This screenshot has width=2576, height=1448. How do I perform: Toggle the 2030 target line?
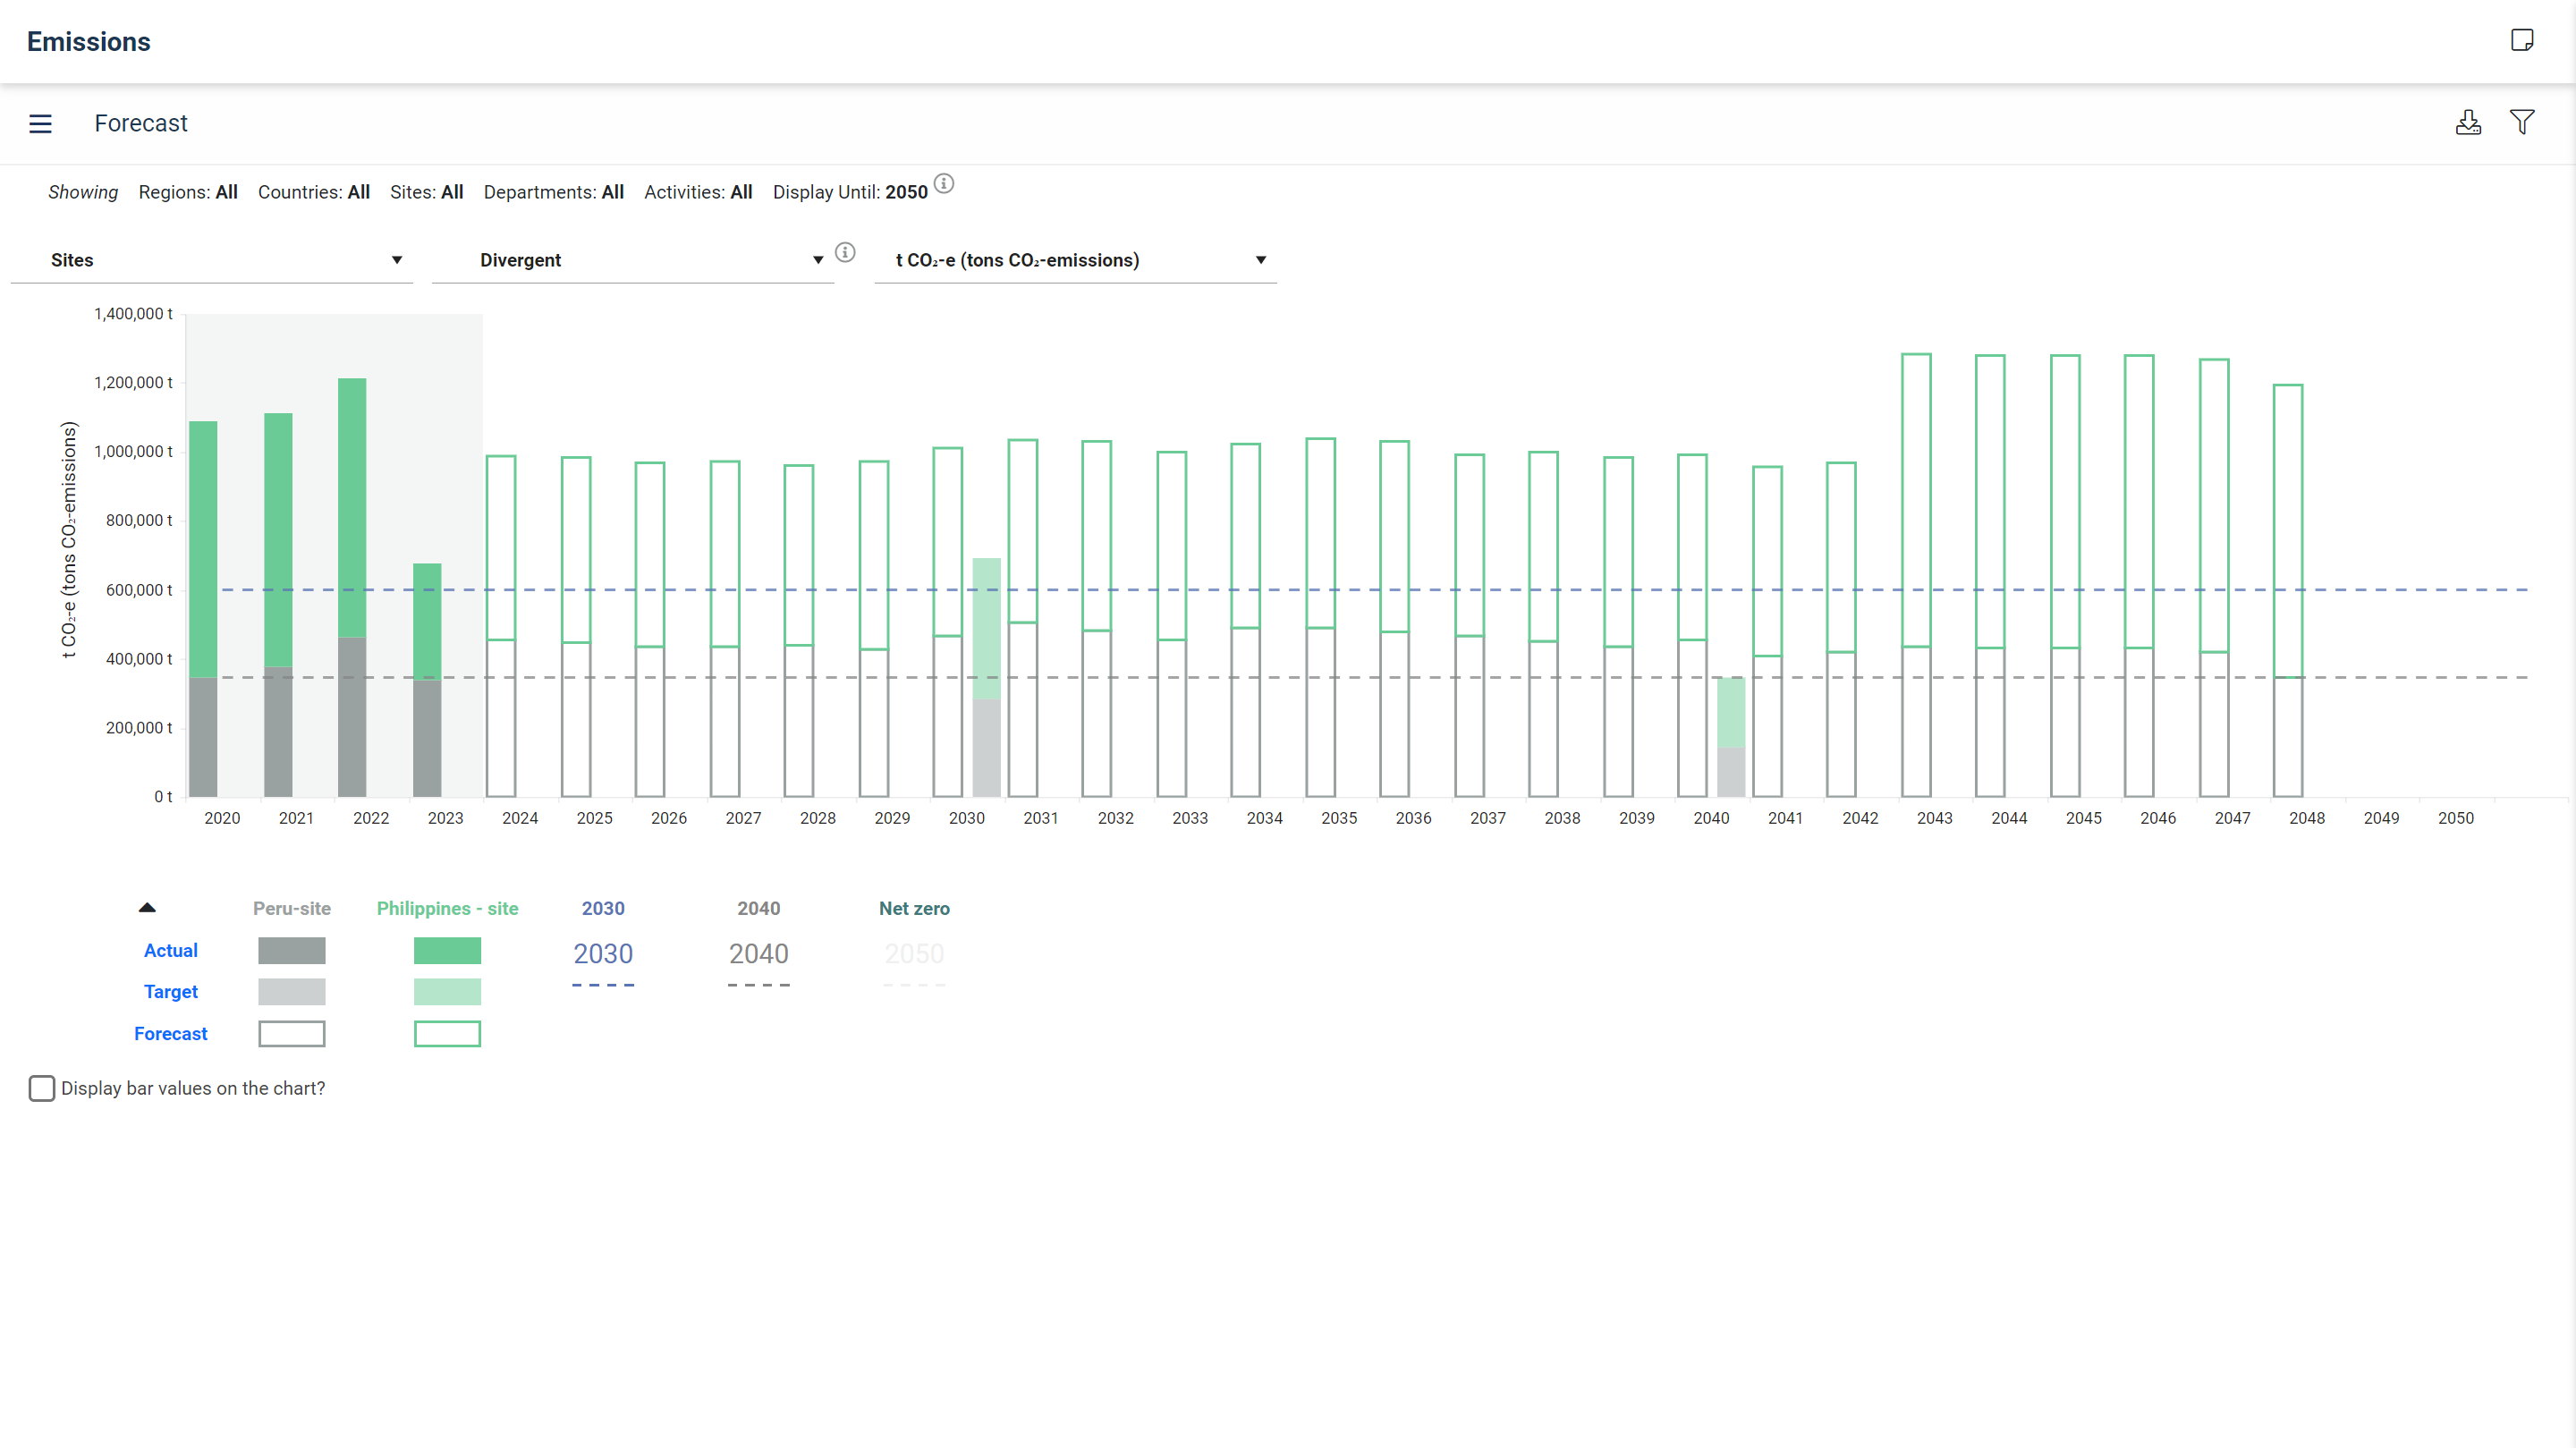pos(602,955)
